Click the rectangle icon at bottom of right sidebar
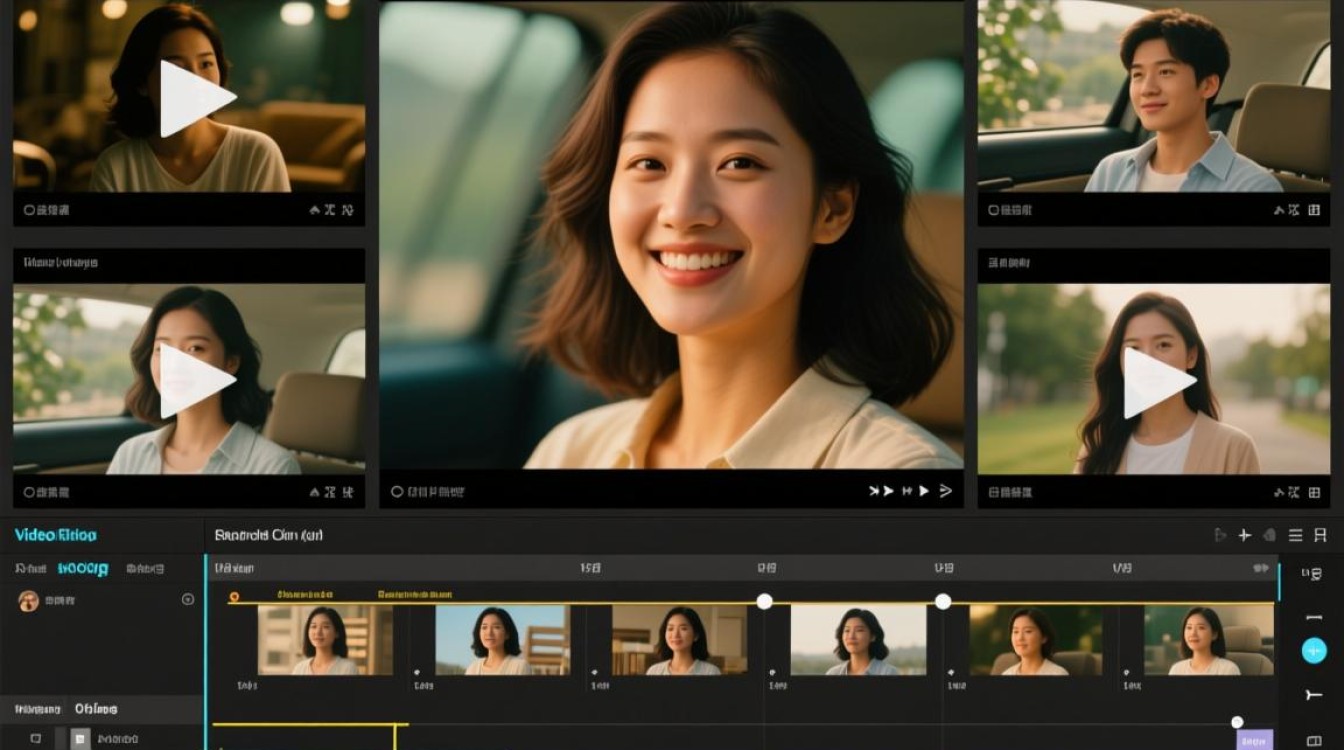 tap(1314, 740)
